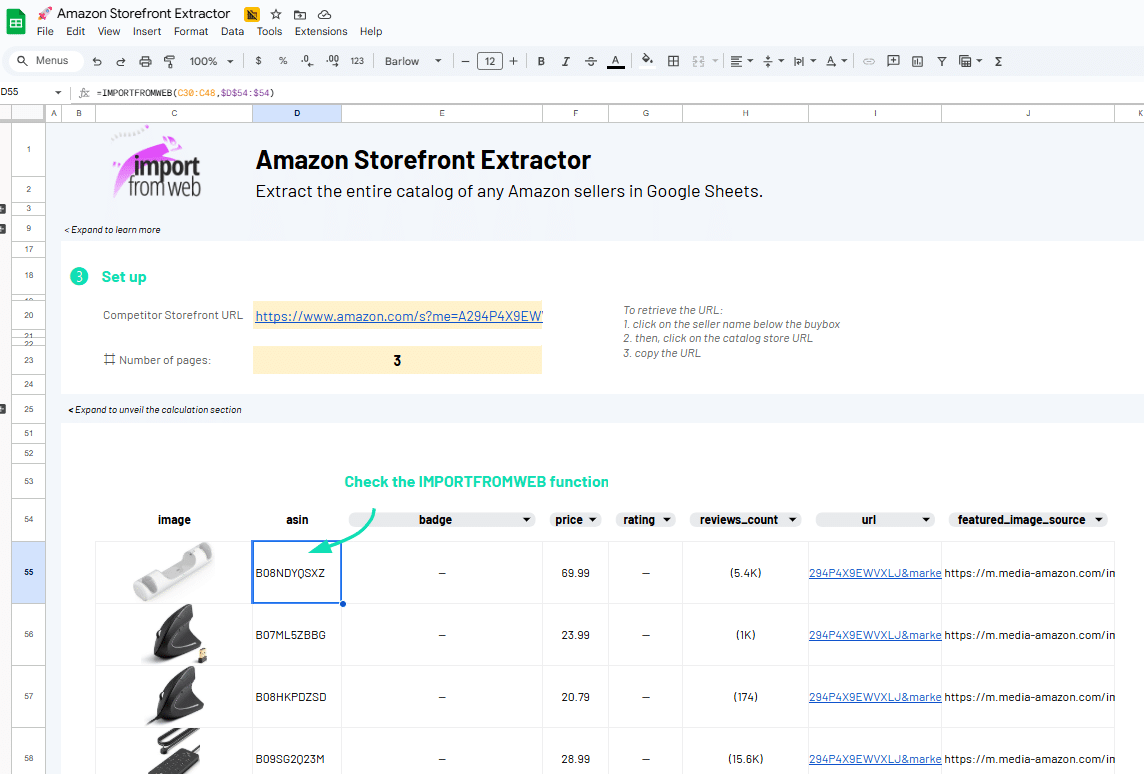Expand the collapsed row group at row 25
The width and height of the screenshot is (1144, 774).
(3, 409)
